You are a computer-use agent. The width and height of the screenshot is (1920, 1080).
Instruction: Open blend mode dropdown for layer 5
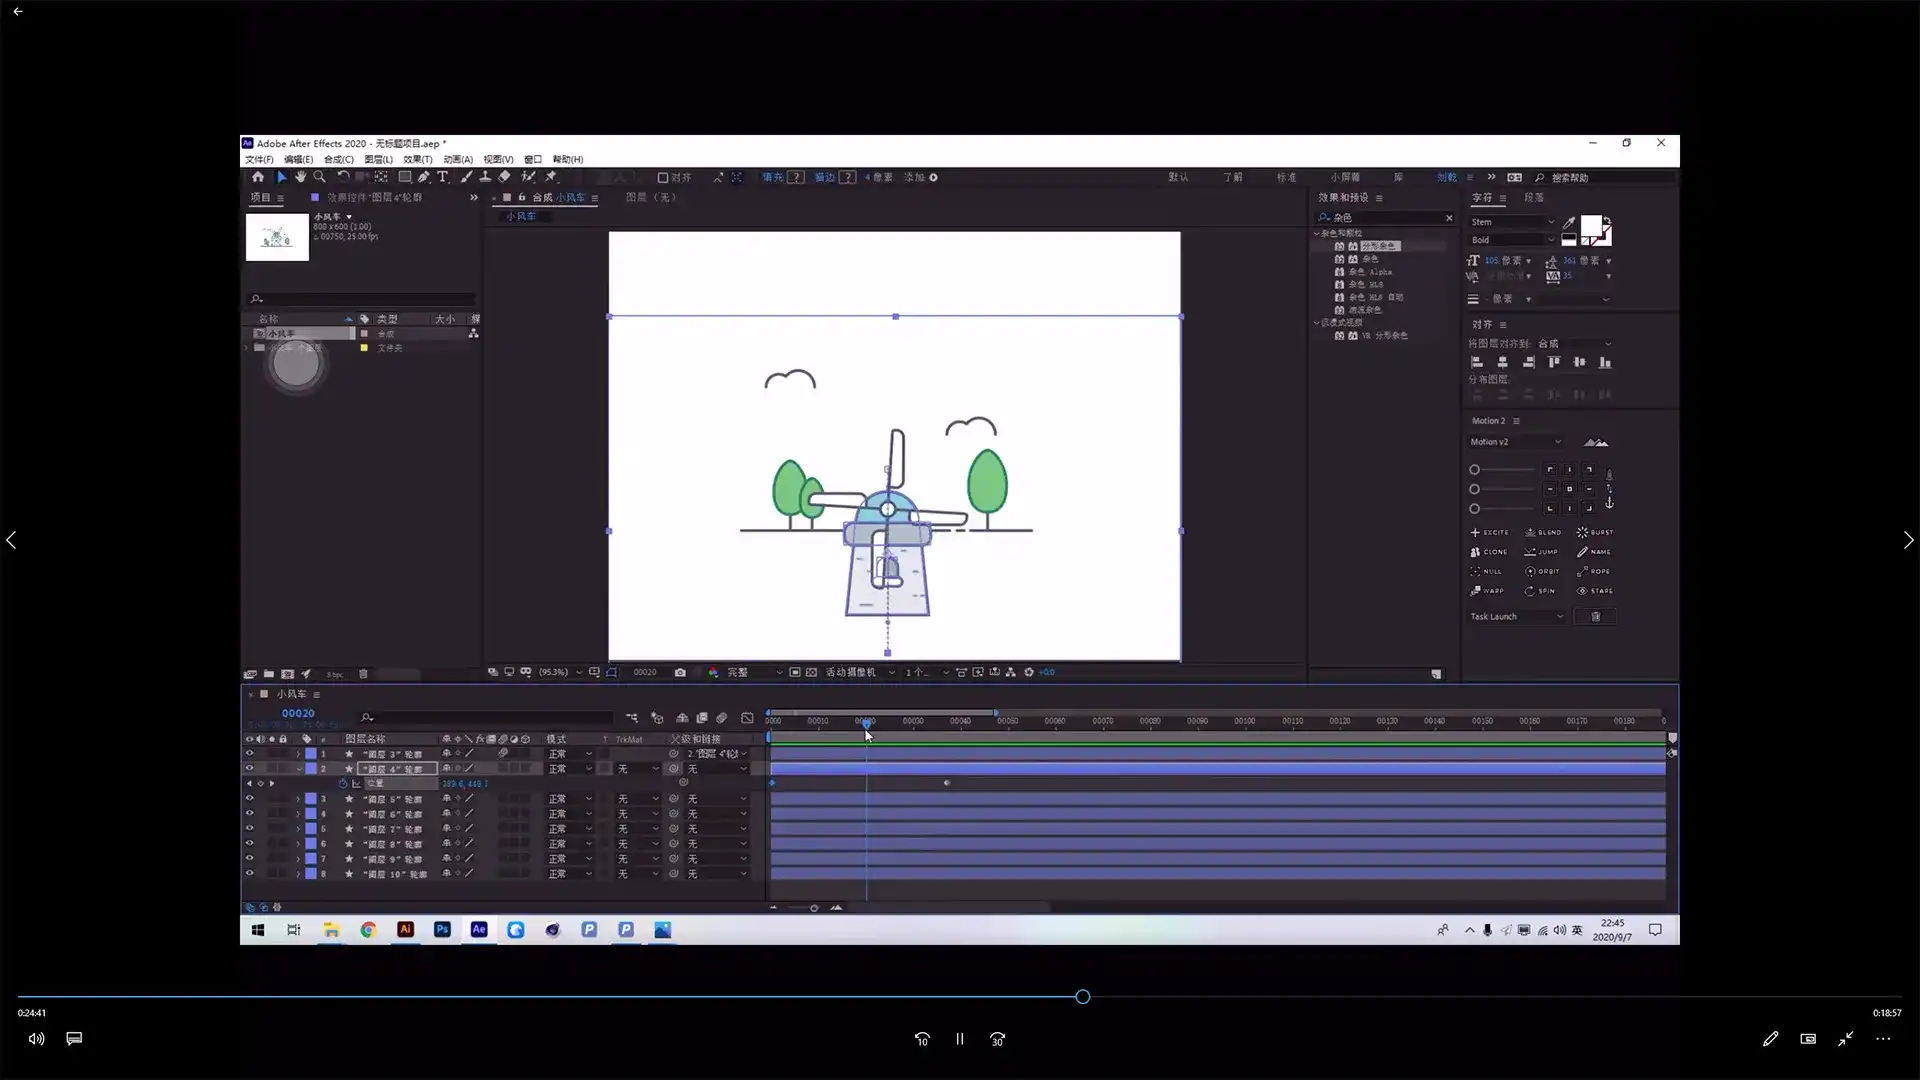pyautogui.click(x=569, y=829)
